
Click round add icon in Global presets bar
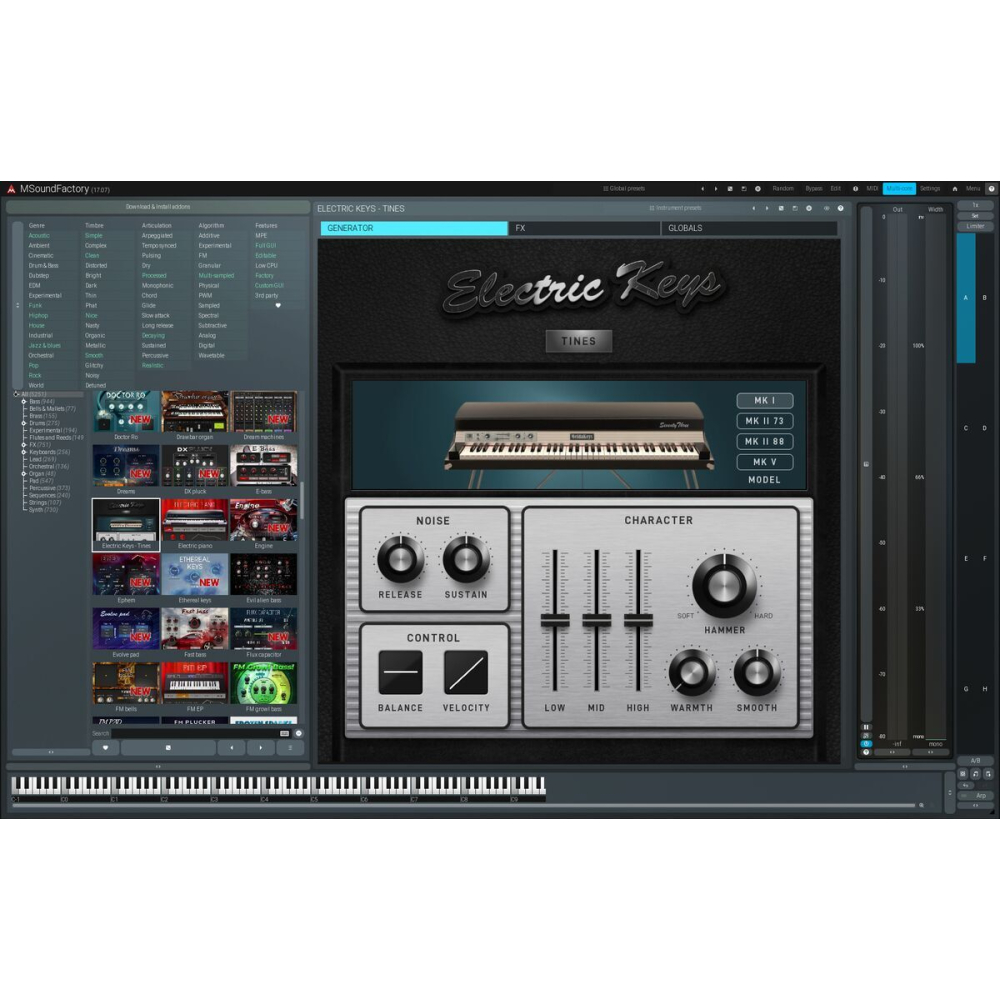[x=758, y=189]
